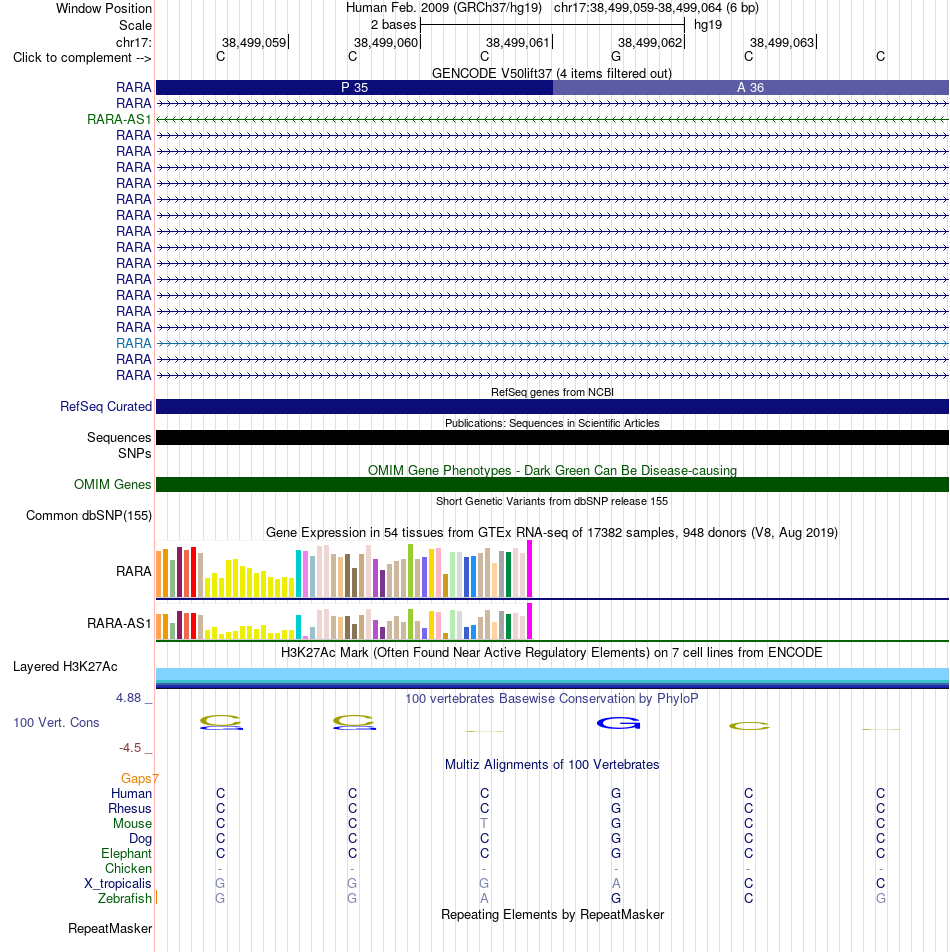Click the 'Layered H3K27Ac' label
950x952 pixels.
65,667
